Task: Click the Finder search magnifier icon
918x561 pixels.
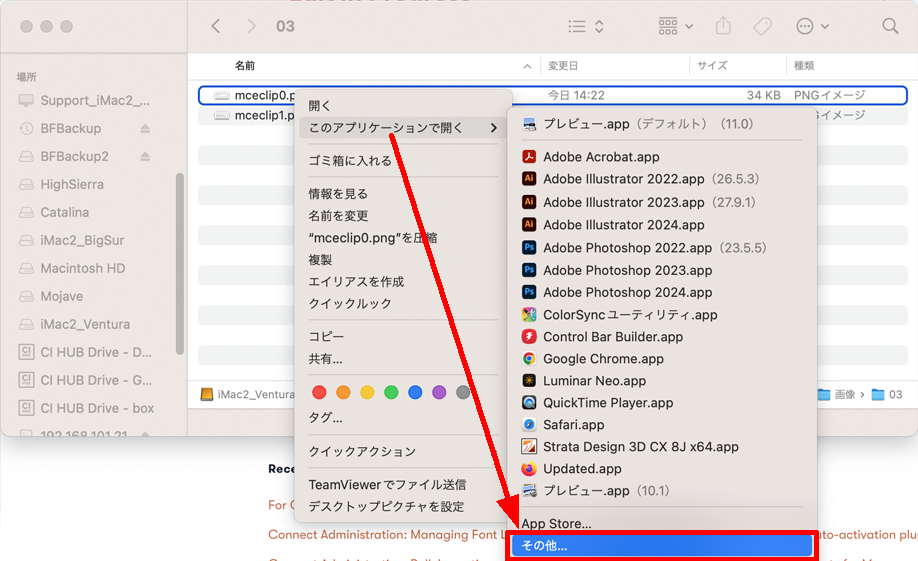Action: (890, 26)
